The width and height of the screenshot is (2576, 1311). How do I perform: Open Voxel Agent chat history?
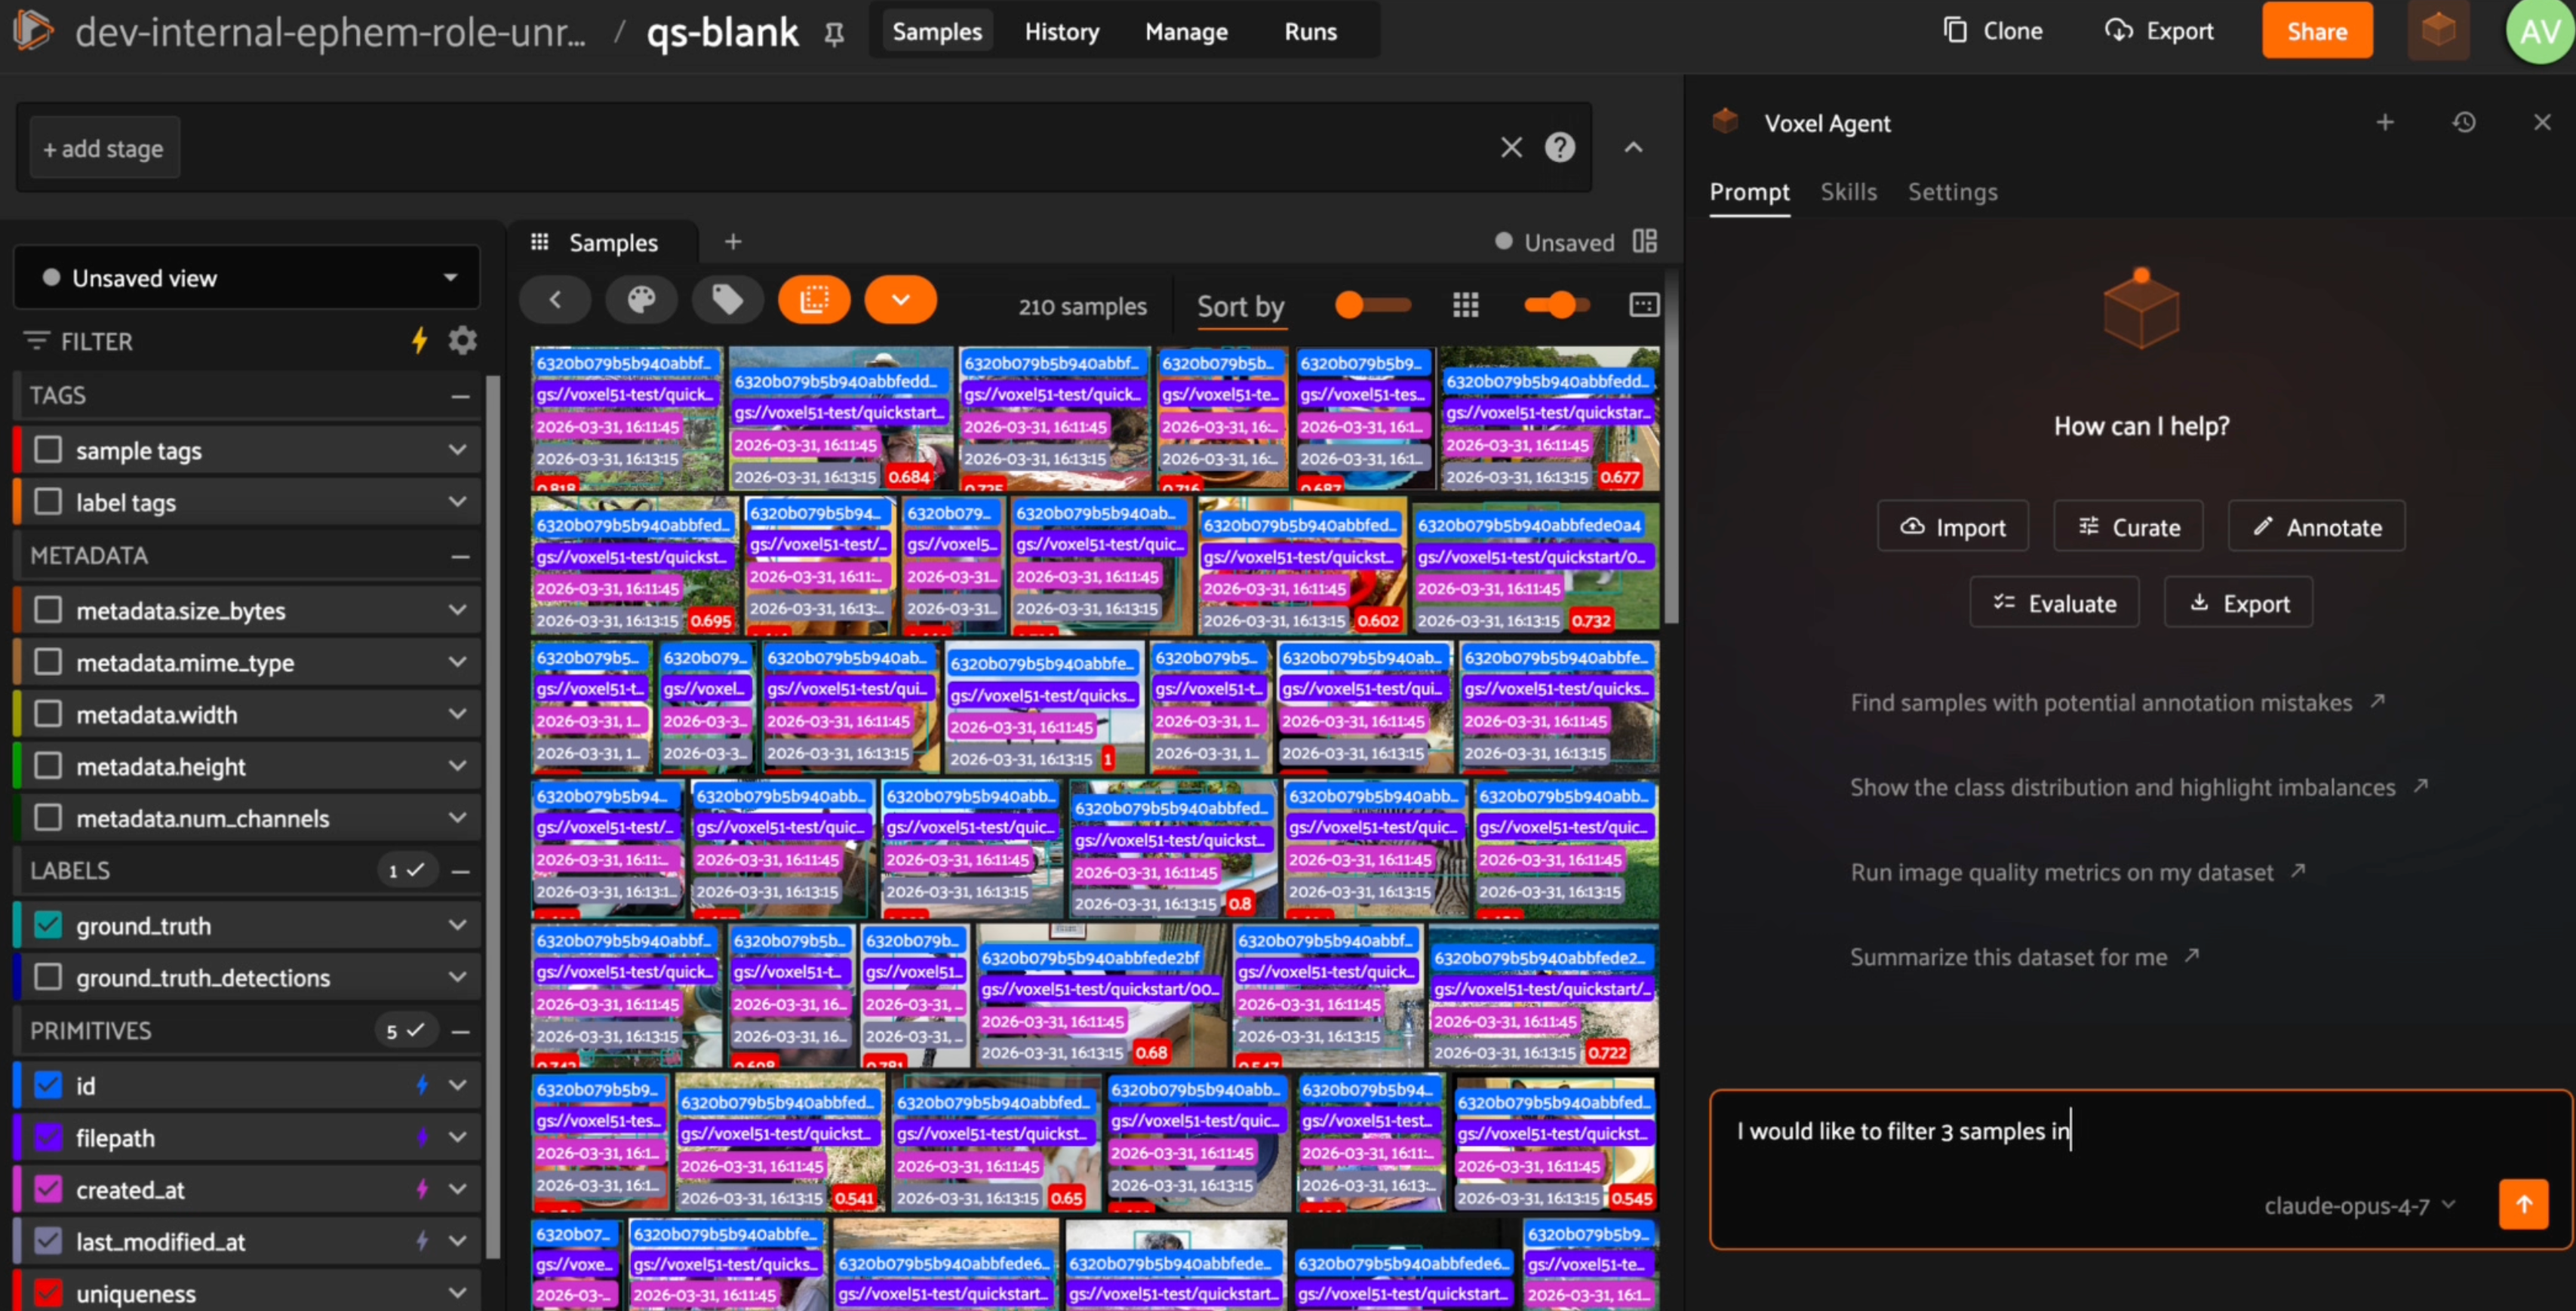[2464, 122]
